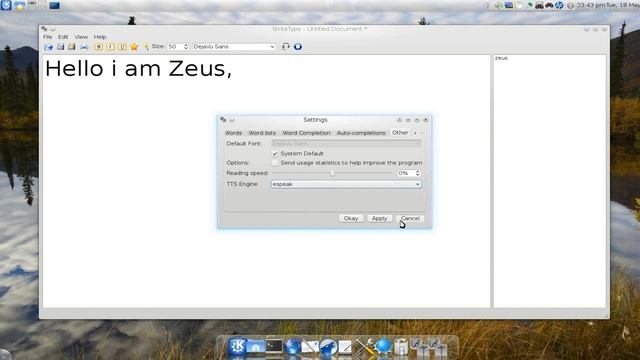This screenshot has height=360, width=640.
Task: Open the KDE launcher in the dock
Action: coord(237,347)
